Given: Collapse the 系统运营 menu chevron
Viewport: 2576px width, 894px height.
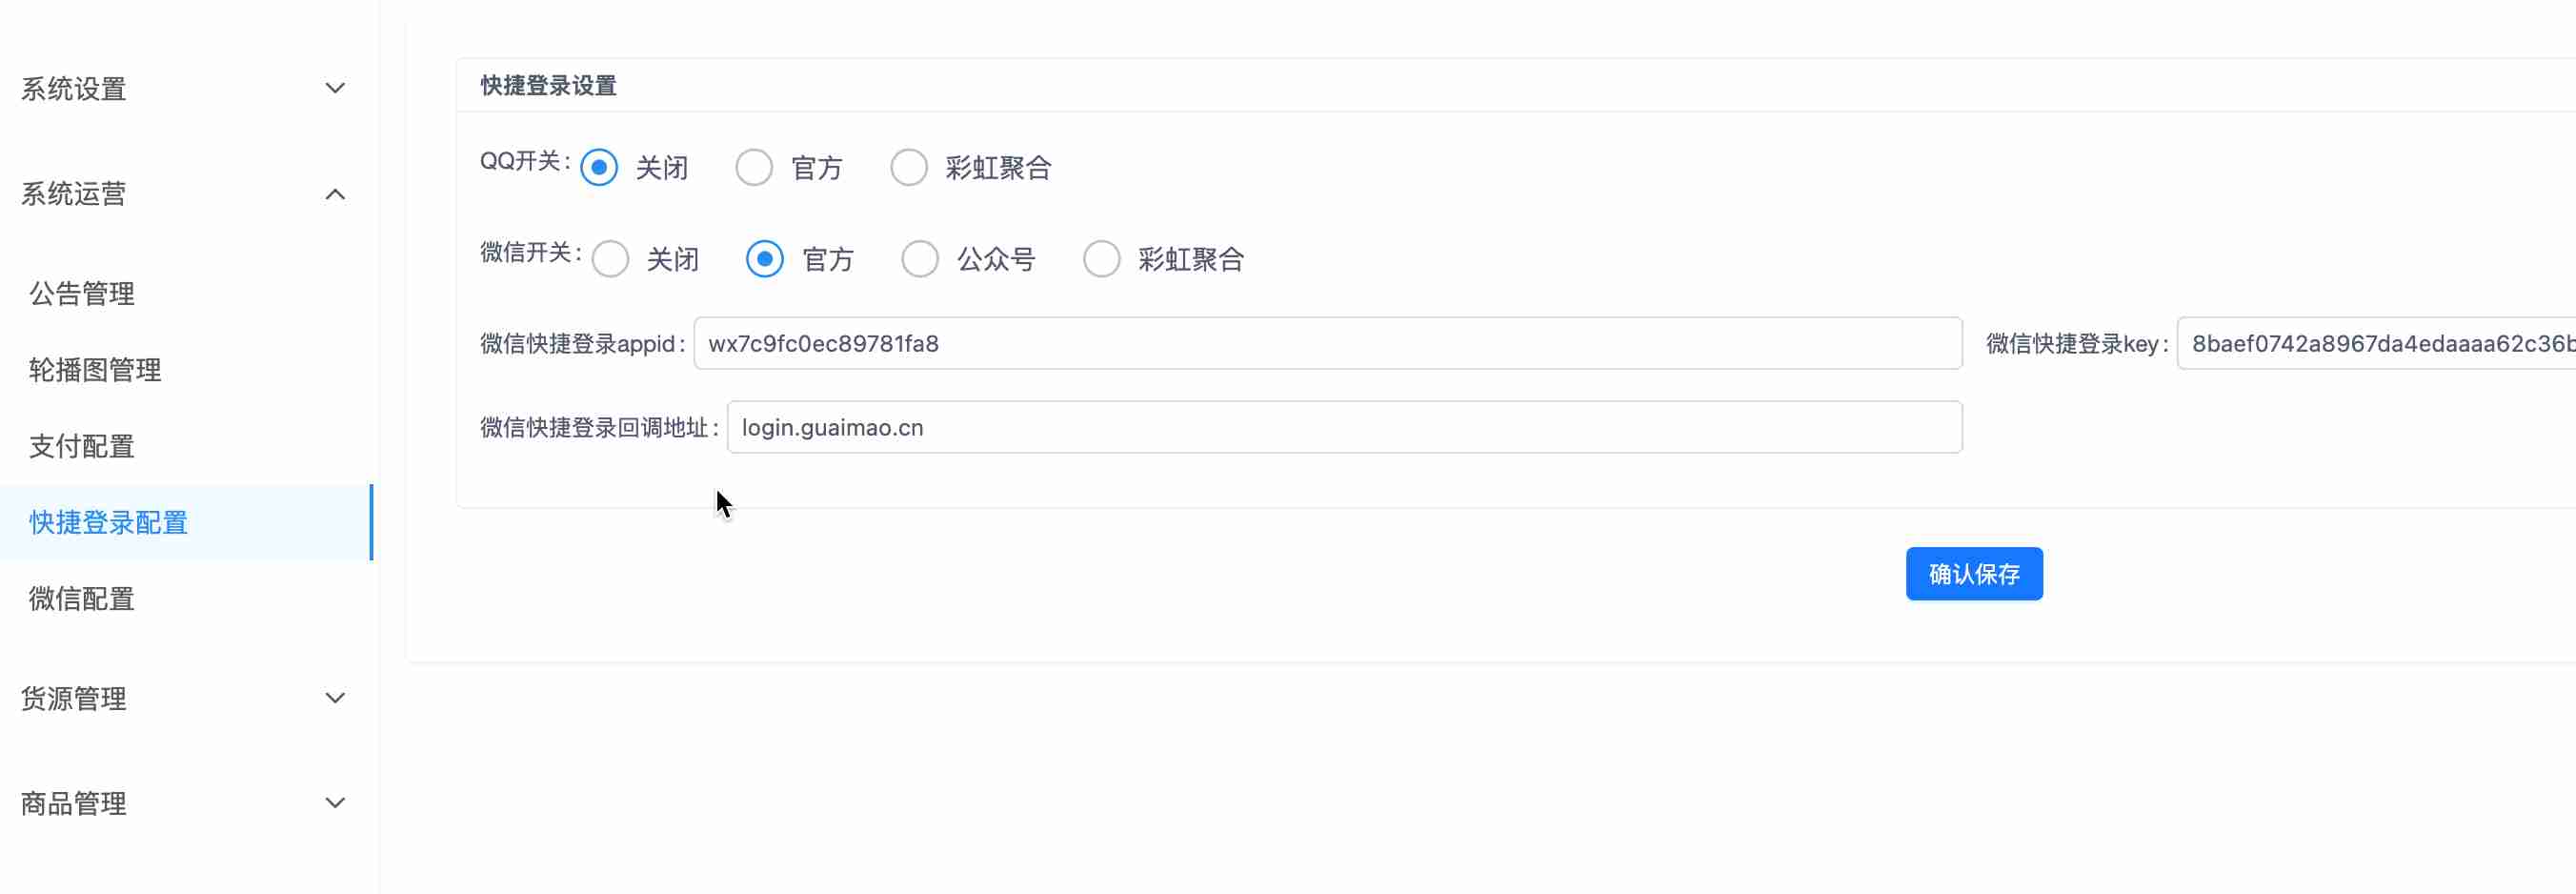Looking at the screenshot, I should [x=335, y=194].
